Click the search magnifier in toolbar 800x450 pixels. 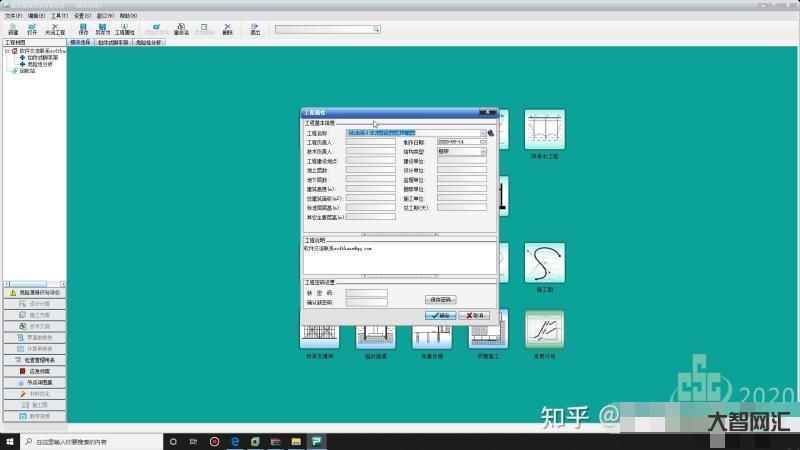tap(376, 30)
